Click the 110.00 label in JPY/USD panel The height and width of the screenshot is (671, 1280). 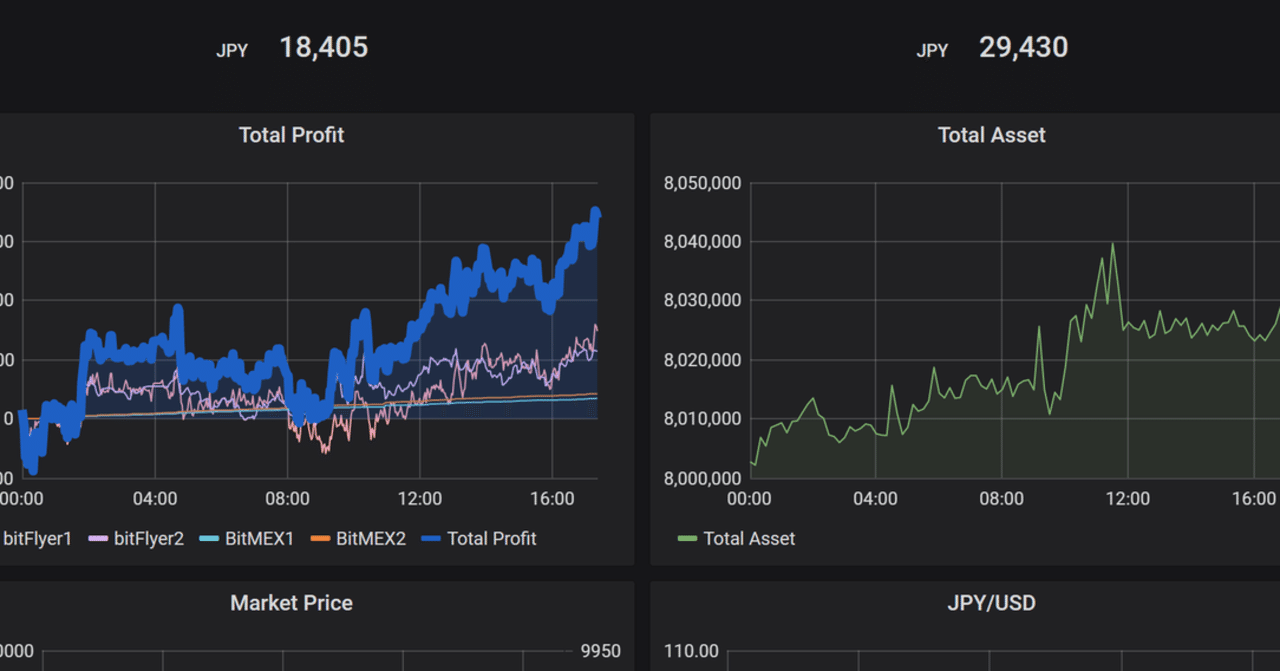[690, 650]
